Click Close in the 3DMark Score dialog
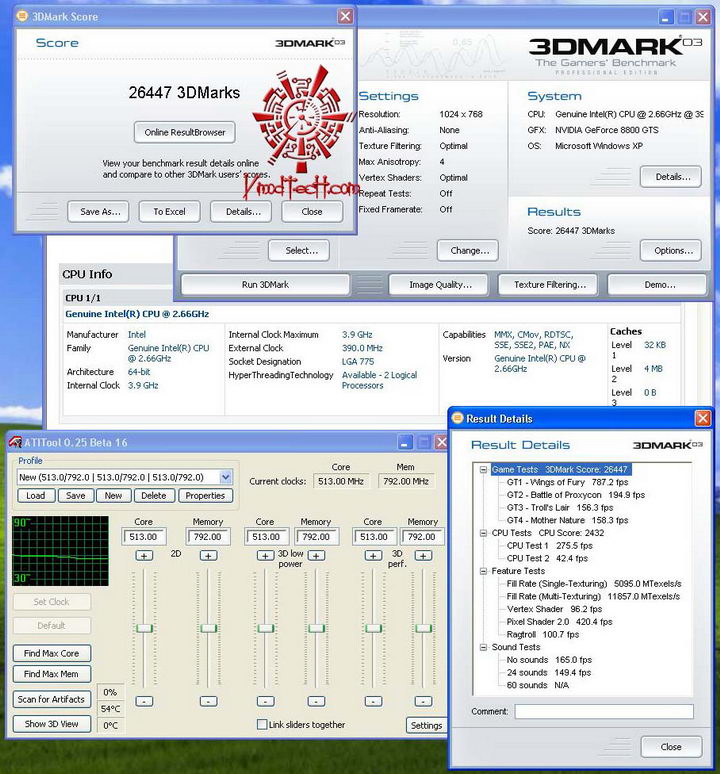 pyautogui.click(x=312, y=211)
